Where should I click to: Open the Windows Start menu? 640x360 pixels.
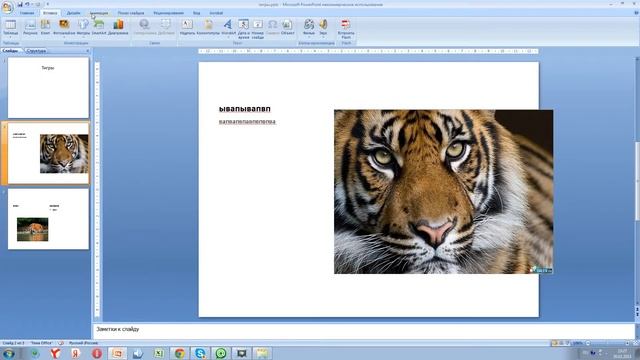click(x=9, y=353)
